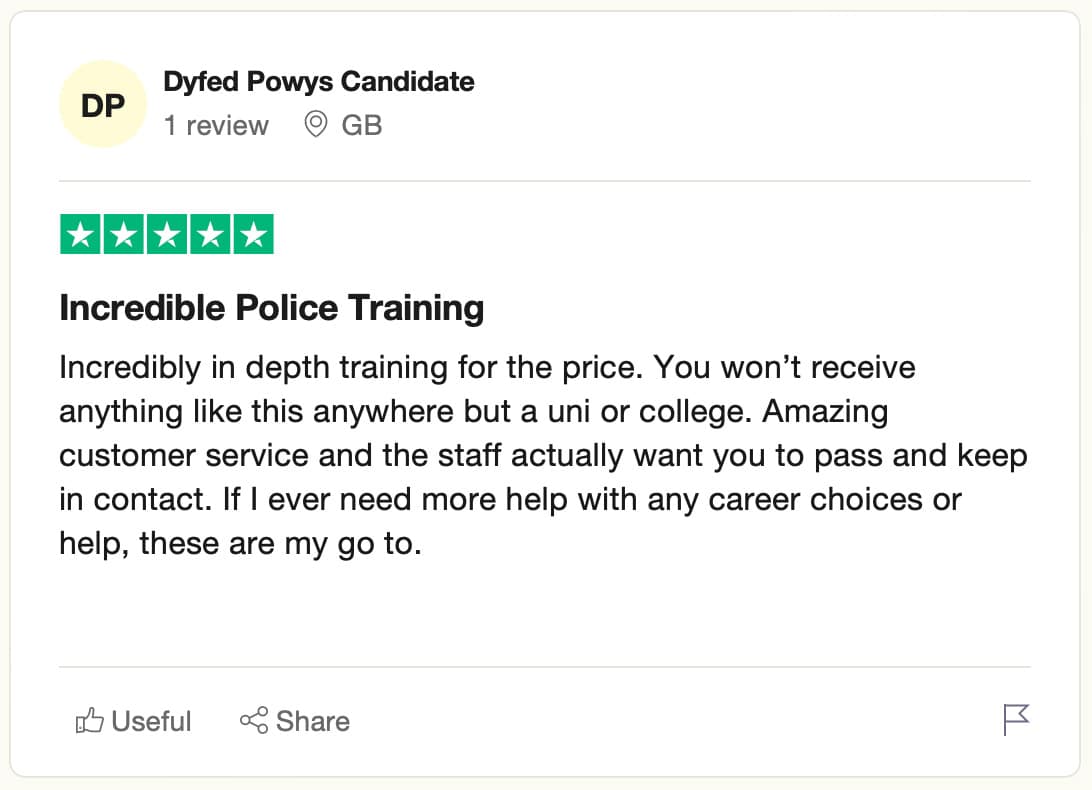Click the third green rating star
This screenshot has width=1092, height=790.
[x=167, y=236]
